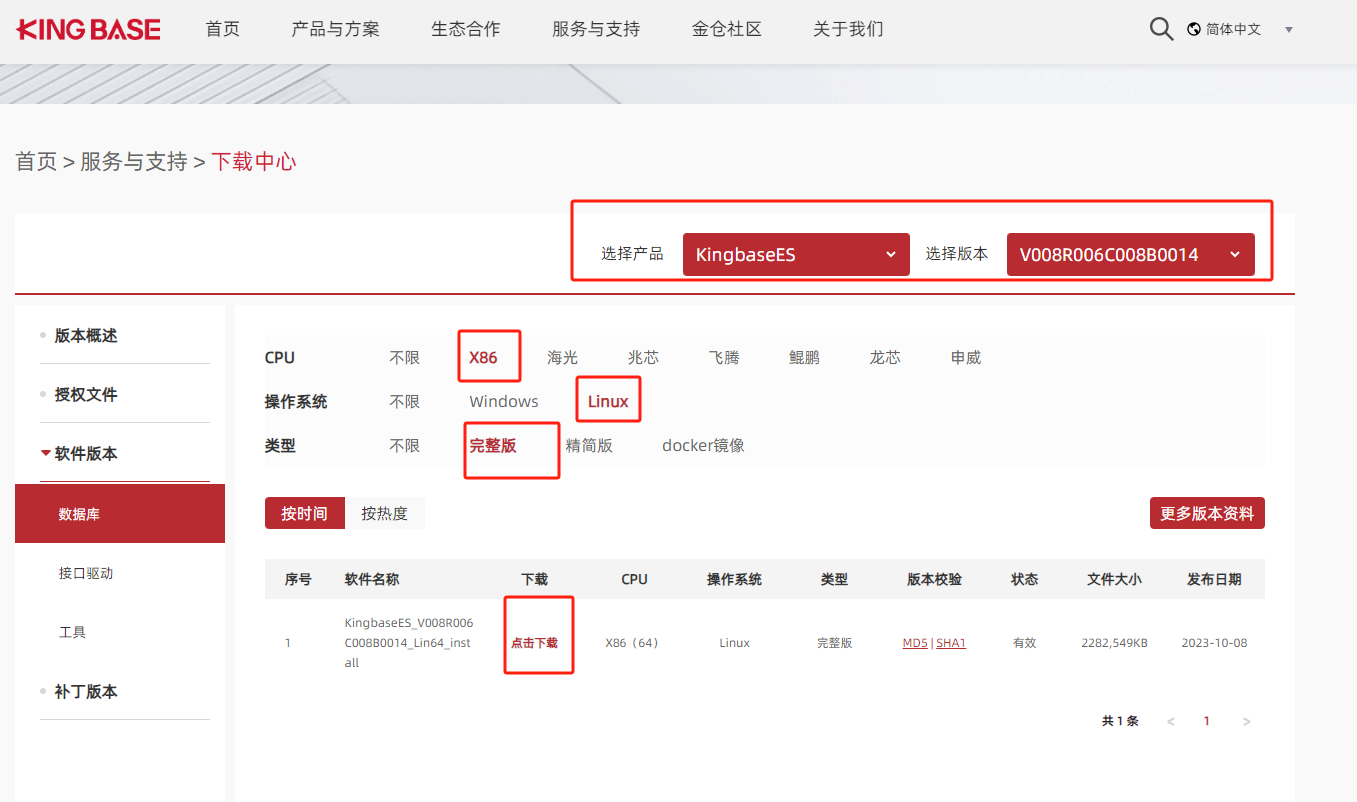
Task: Click 下载中心 in breadcrumb
Action: click(x=254, y=161)
